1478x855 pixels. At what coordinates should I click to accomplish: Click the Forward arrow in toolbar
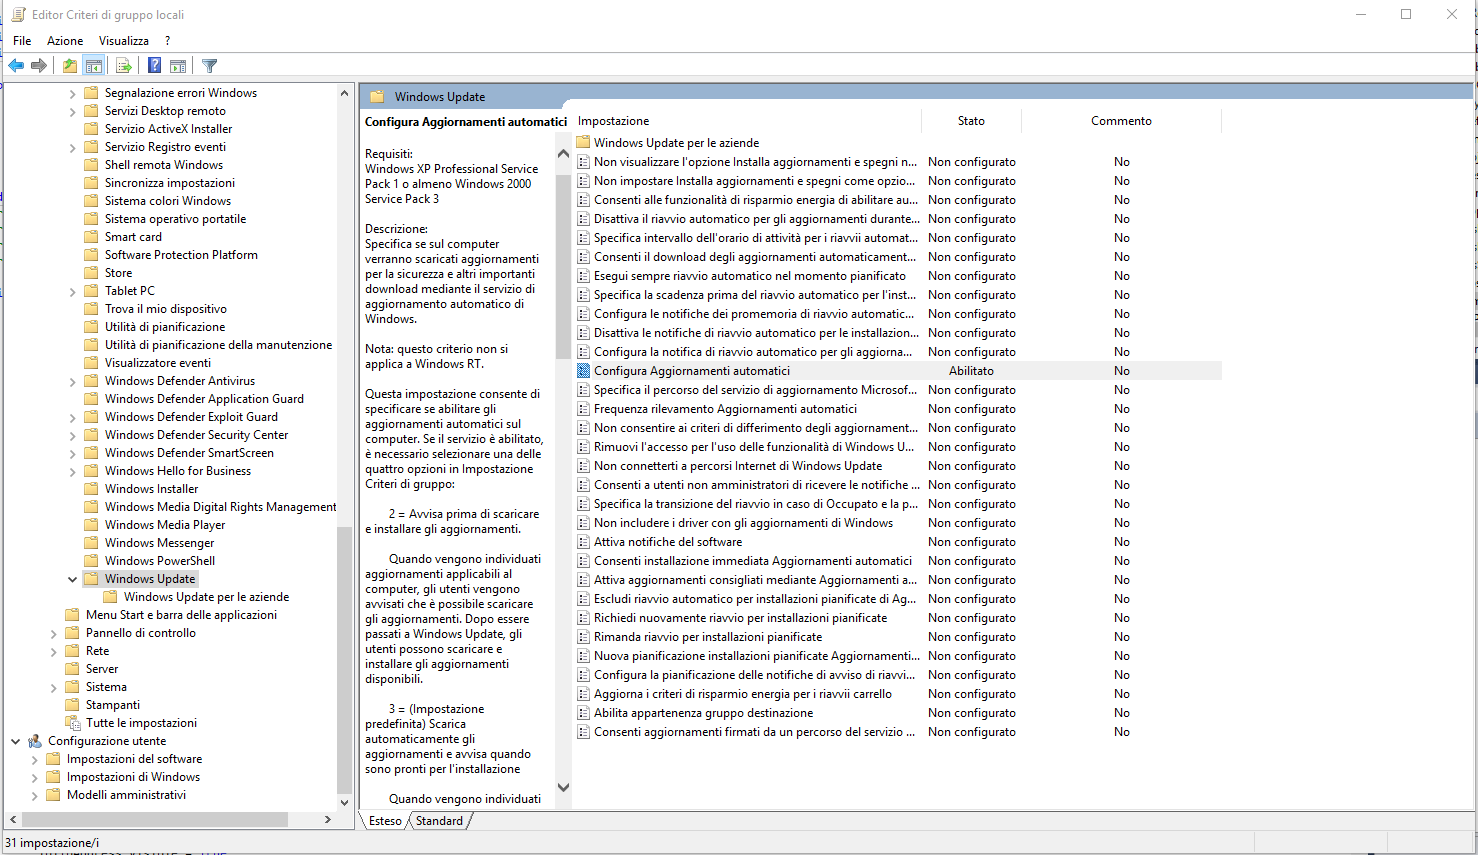pyautogui.click(x=39, y=66)
